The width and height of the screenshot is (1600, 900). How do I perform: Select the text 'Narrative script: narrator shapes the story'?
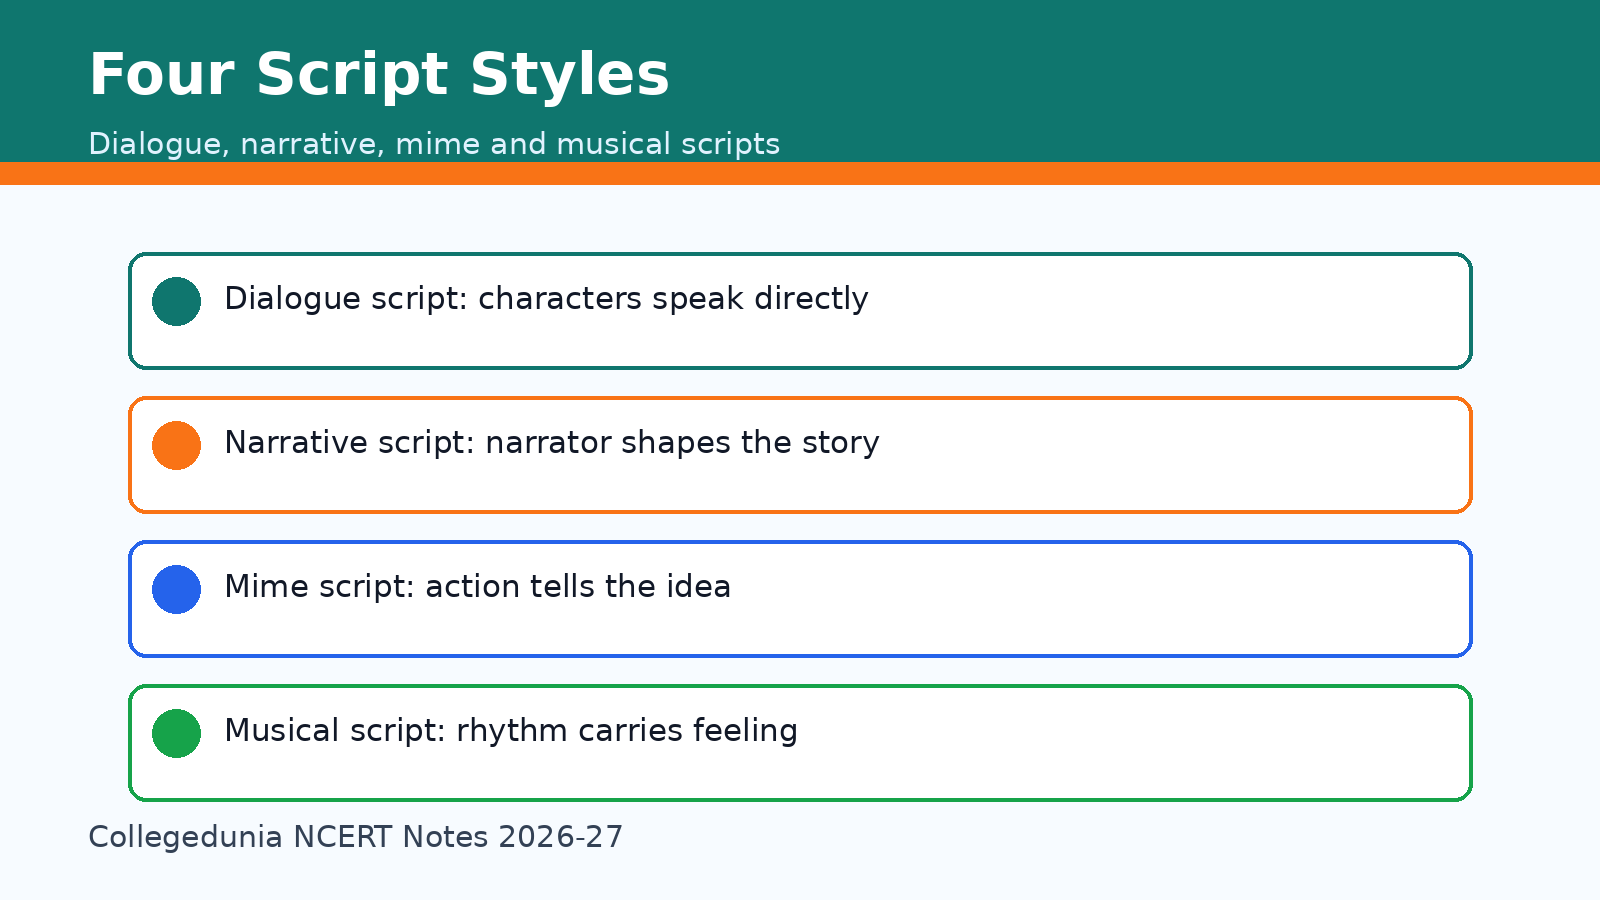[x=552, y=443]
